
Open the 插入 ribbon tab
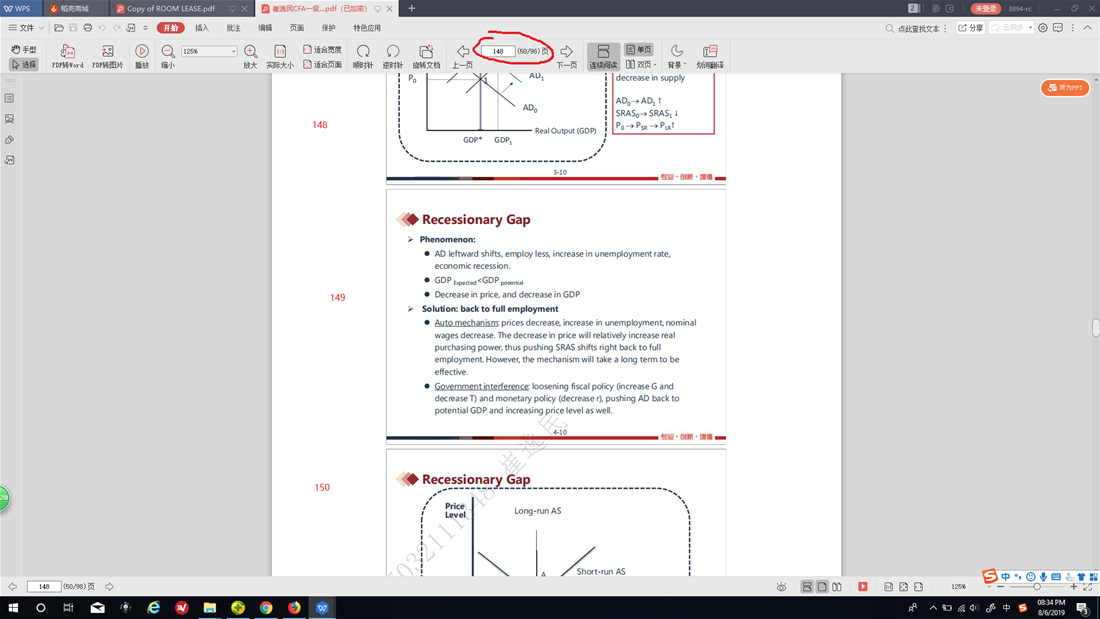tap(202, 28)
